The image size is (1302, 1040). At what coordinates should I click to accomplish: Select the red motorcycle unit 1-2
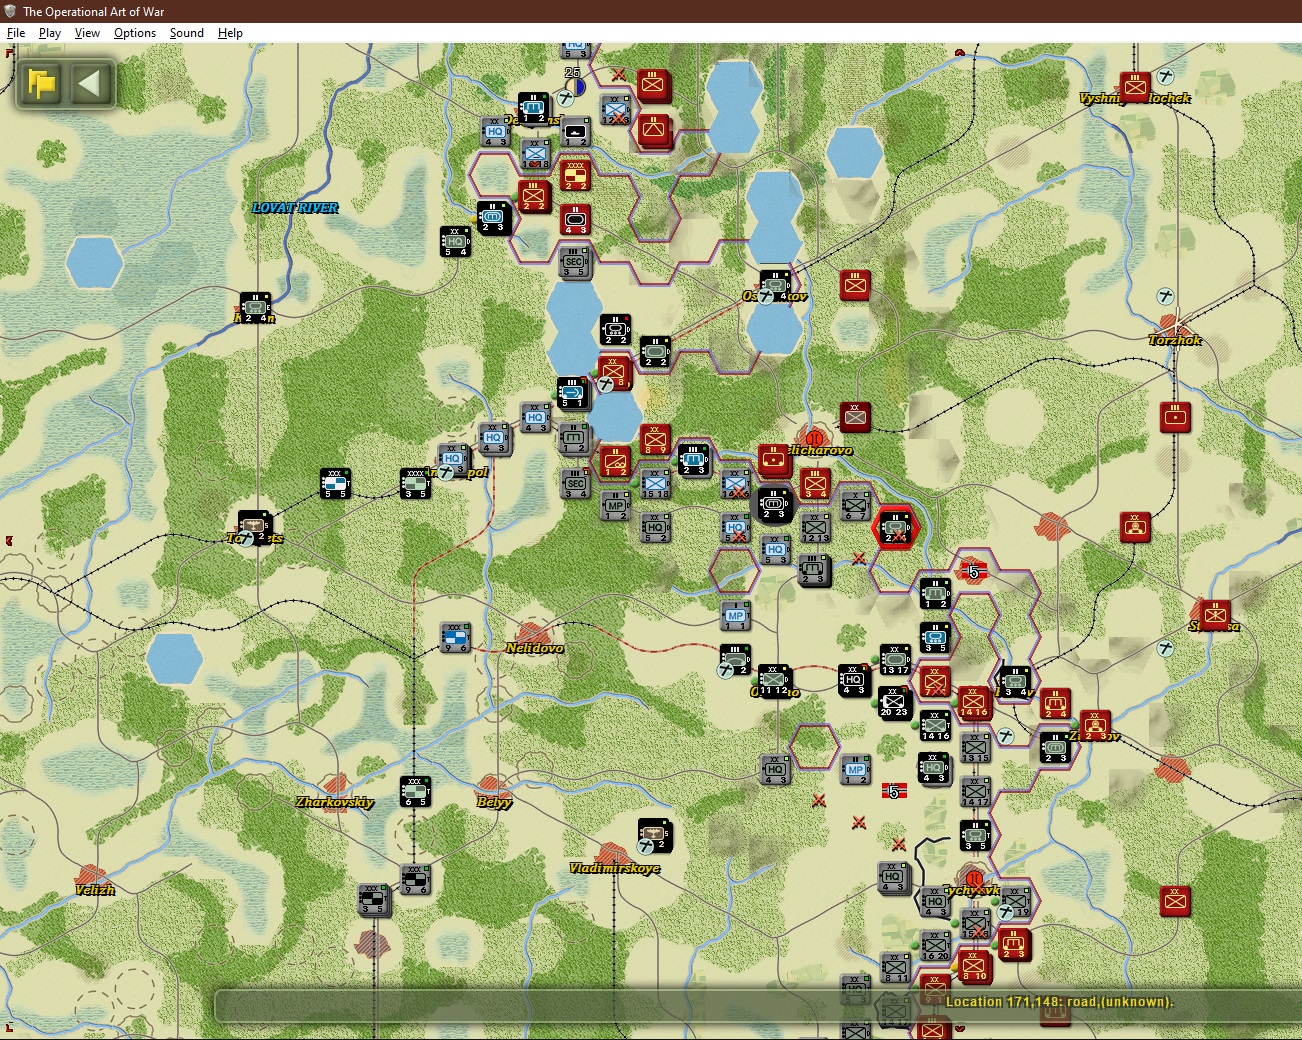click(614, 461)
